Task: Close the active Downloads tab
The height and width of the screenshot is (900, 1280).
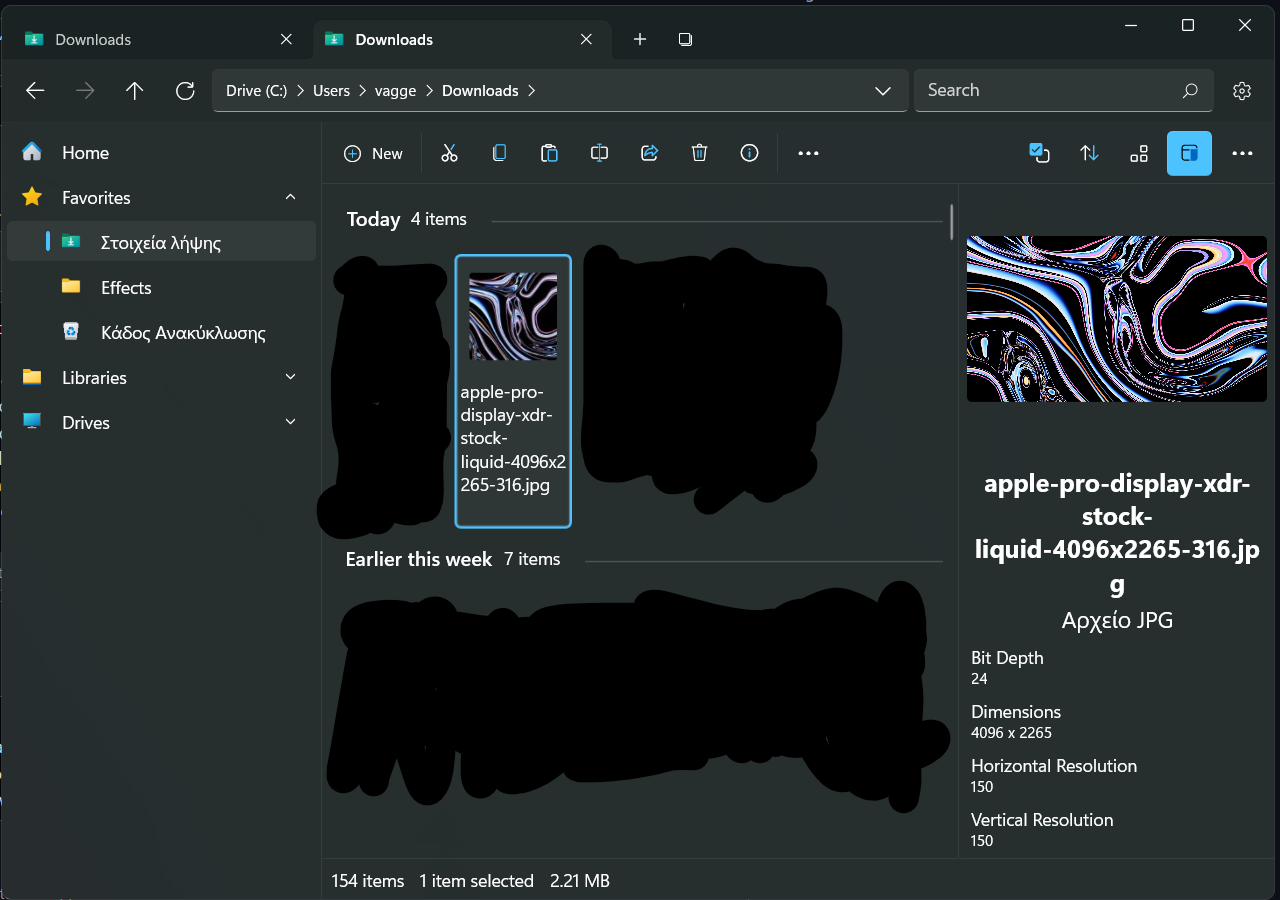Action: point(586,39)
